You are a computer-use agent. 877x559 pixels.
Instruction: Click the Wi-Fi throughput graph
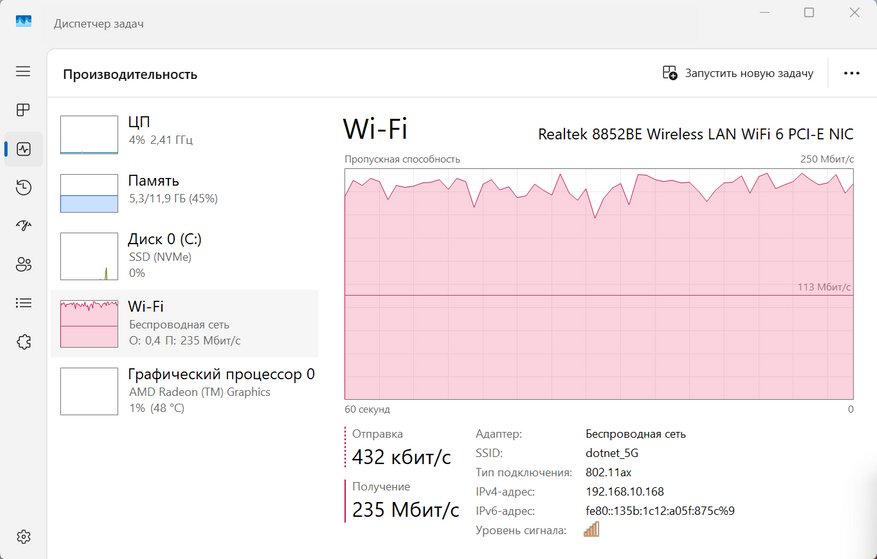[x=598, y=284]
